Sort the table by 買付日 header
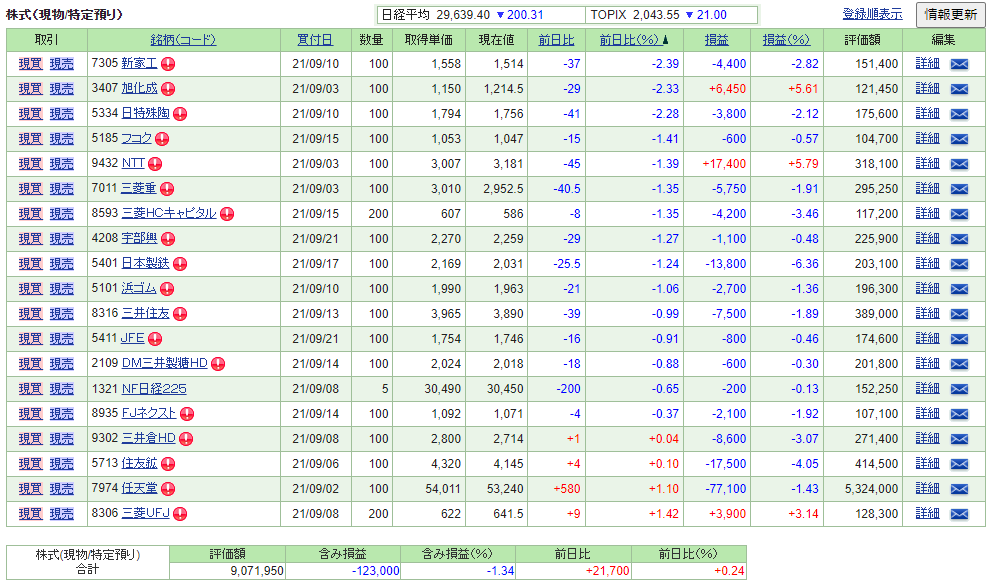 [x=315, y=40]
